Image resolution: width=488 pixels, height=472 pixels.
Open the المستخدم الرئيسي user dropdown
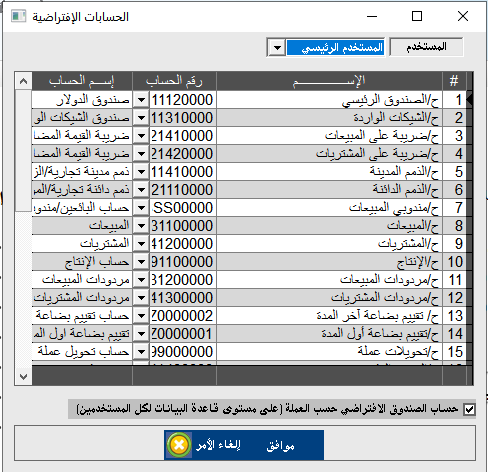(277, 48)
